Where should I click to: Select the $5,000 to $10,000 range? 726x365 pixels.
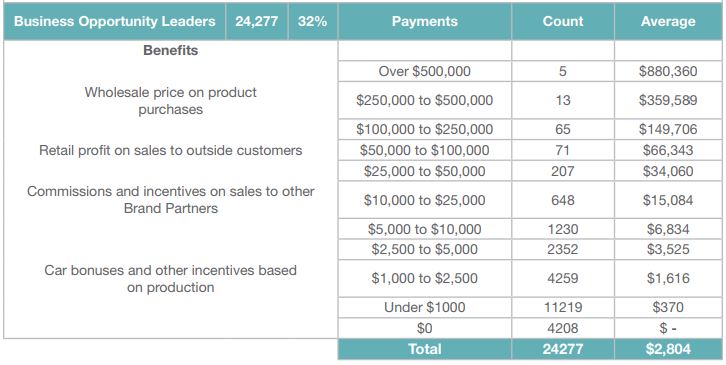click(x=425, y=229)
